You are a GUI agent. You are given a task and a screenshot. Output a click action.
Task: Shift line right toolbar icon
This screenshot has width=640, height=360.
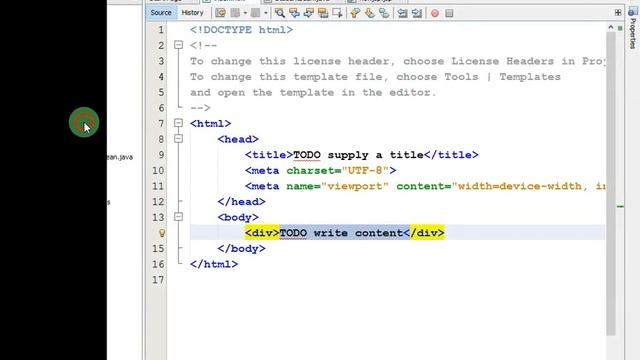[417, 13]
